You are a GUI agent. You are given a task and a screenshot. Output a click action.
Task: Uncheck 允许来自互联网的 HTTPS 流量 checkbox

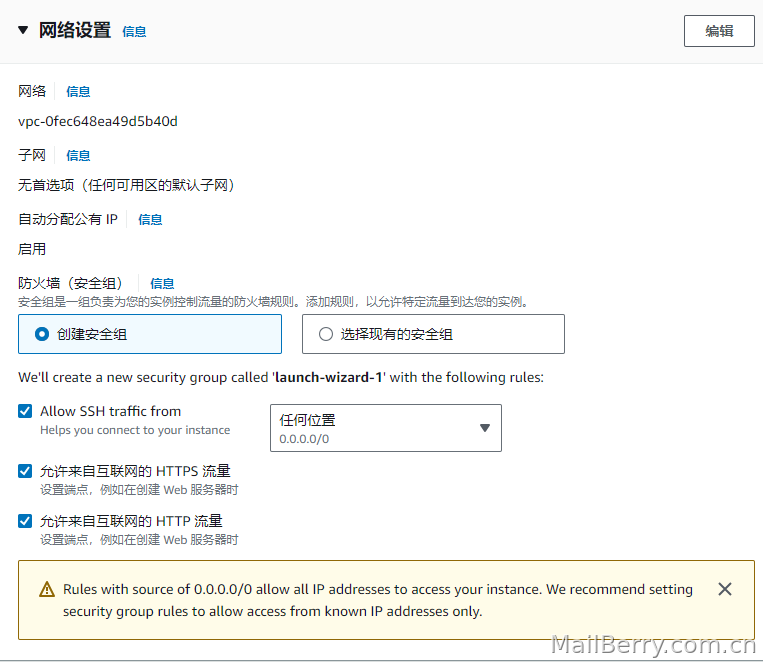pos(25,471)
